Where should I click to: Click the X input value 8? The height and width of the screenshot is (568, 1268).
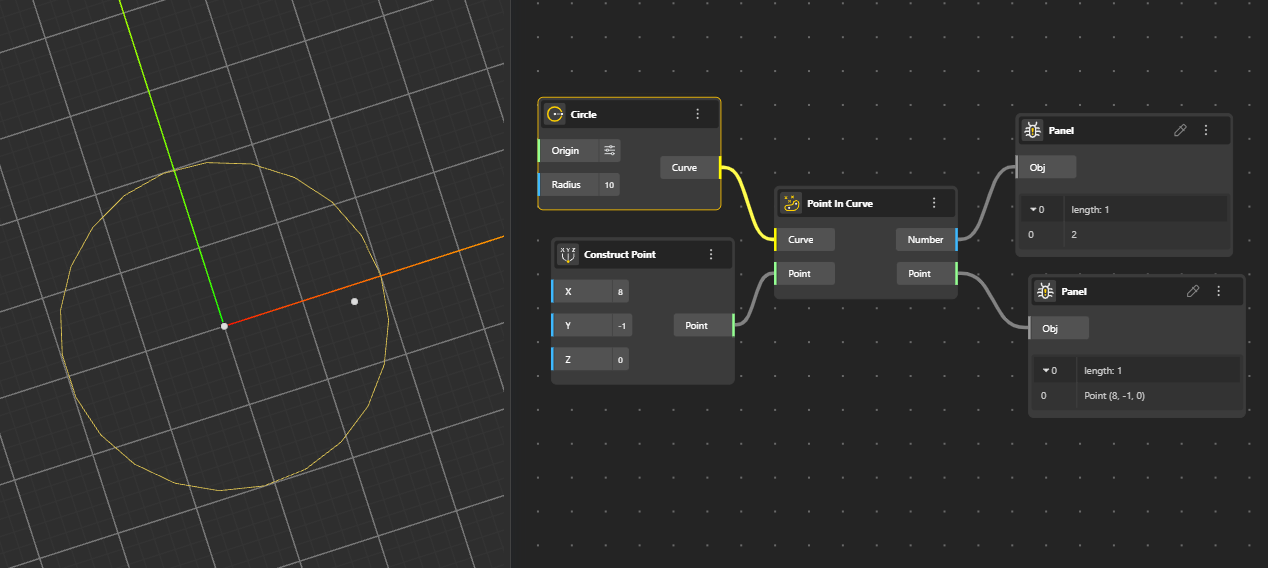pyautogui.click(x=620, y=292)
